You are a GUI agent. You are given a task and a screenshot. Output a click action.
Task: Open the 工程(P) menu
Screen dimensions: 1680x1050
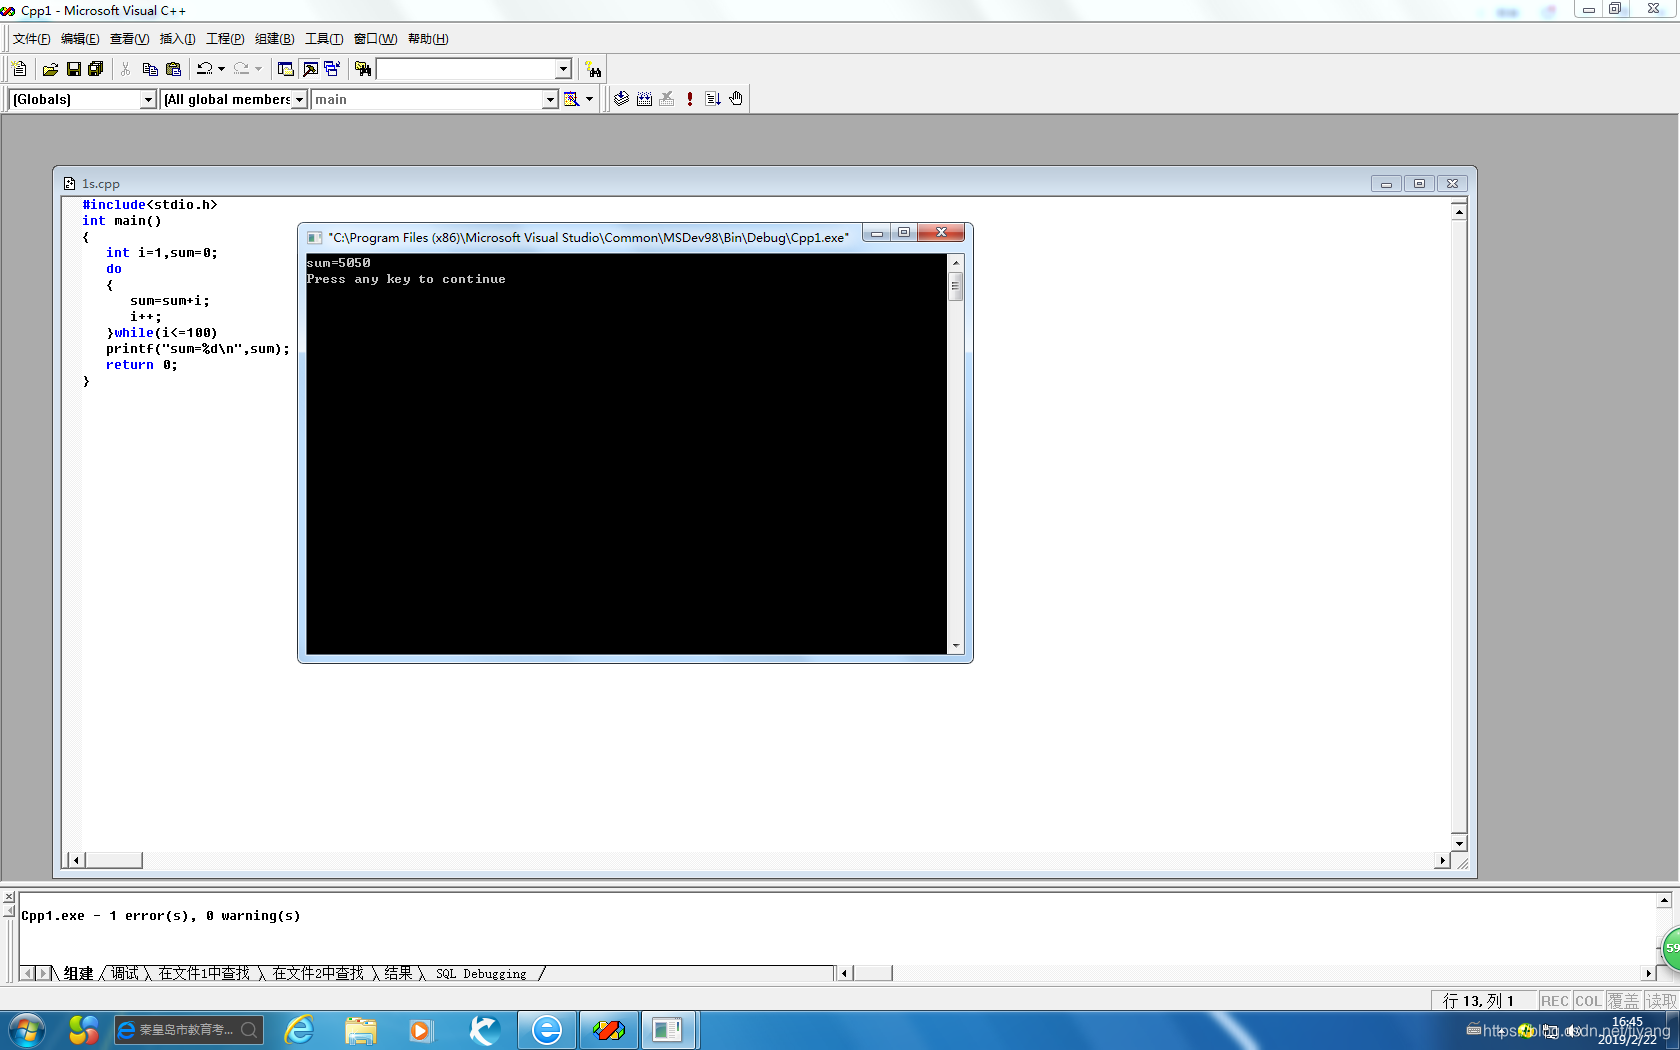pos(225,39)
